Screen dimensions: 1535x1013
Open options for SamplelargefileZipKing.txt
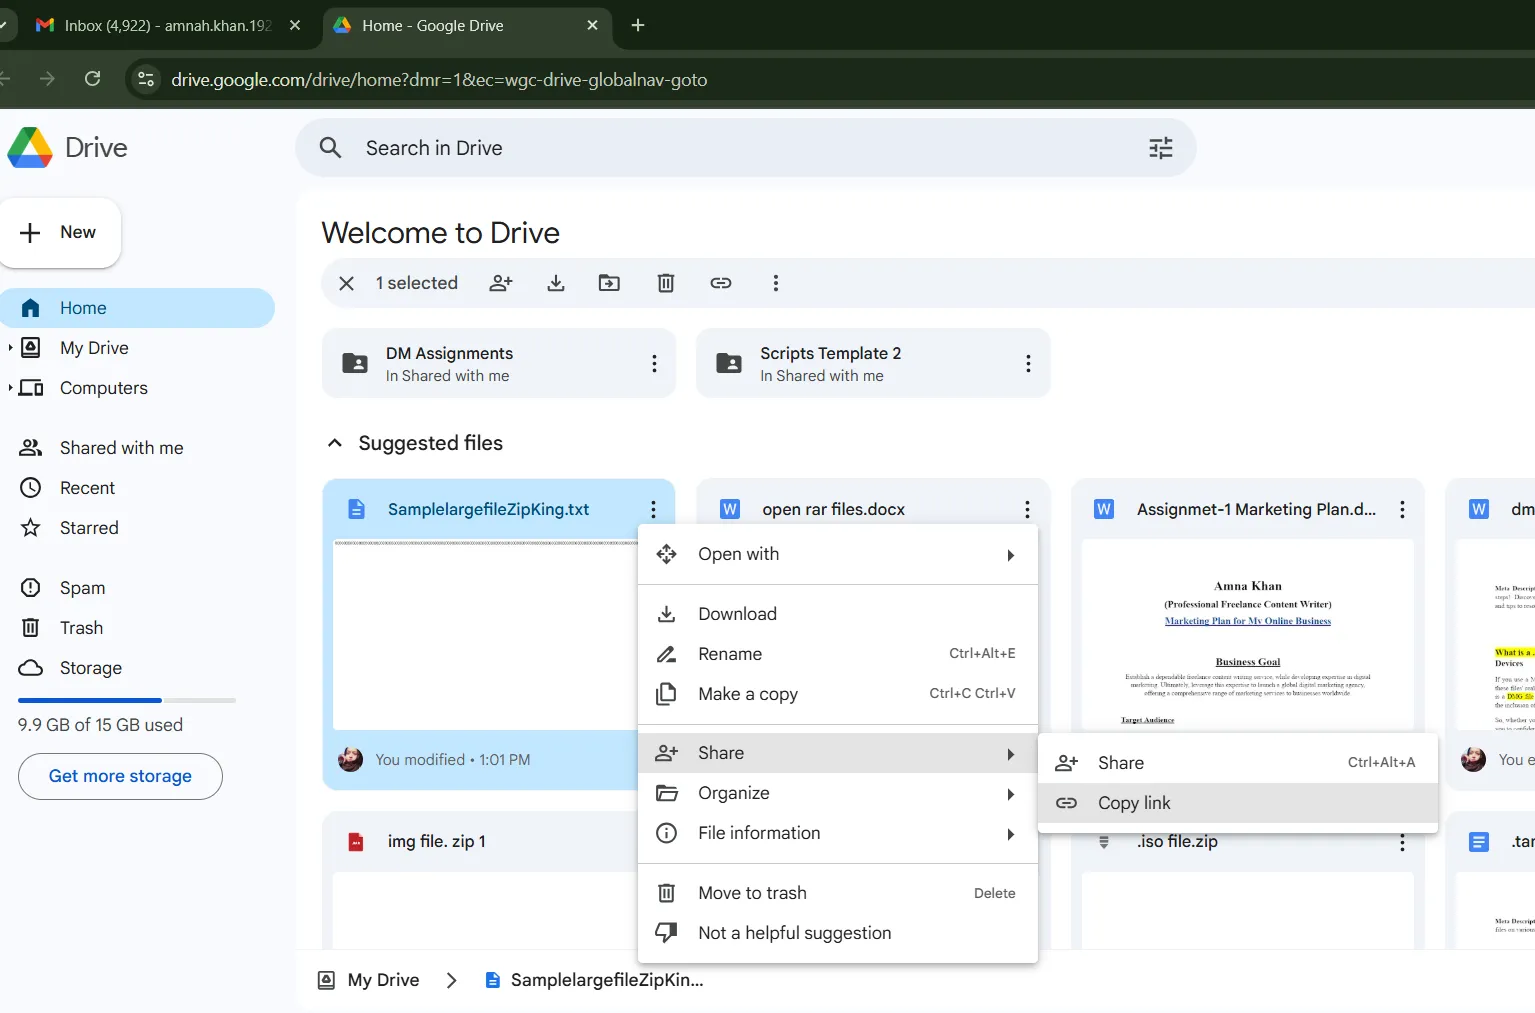click(653, 510)
